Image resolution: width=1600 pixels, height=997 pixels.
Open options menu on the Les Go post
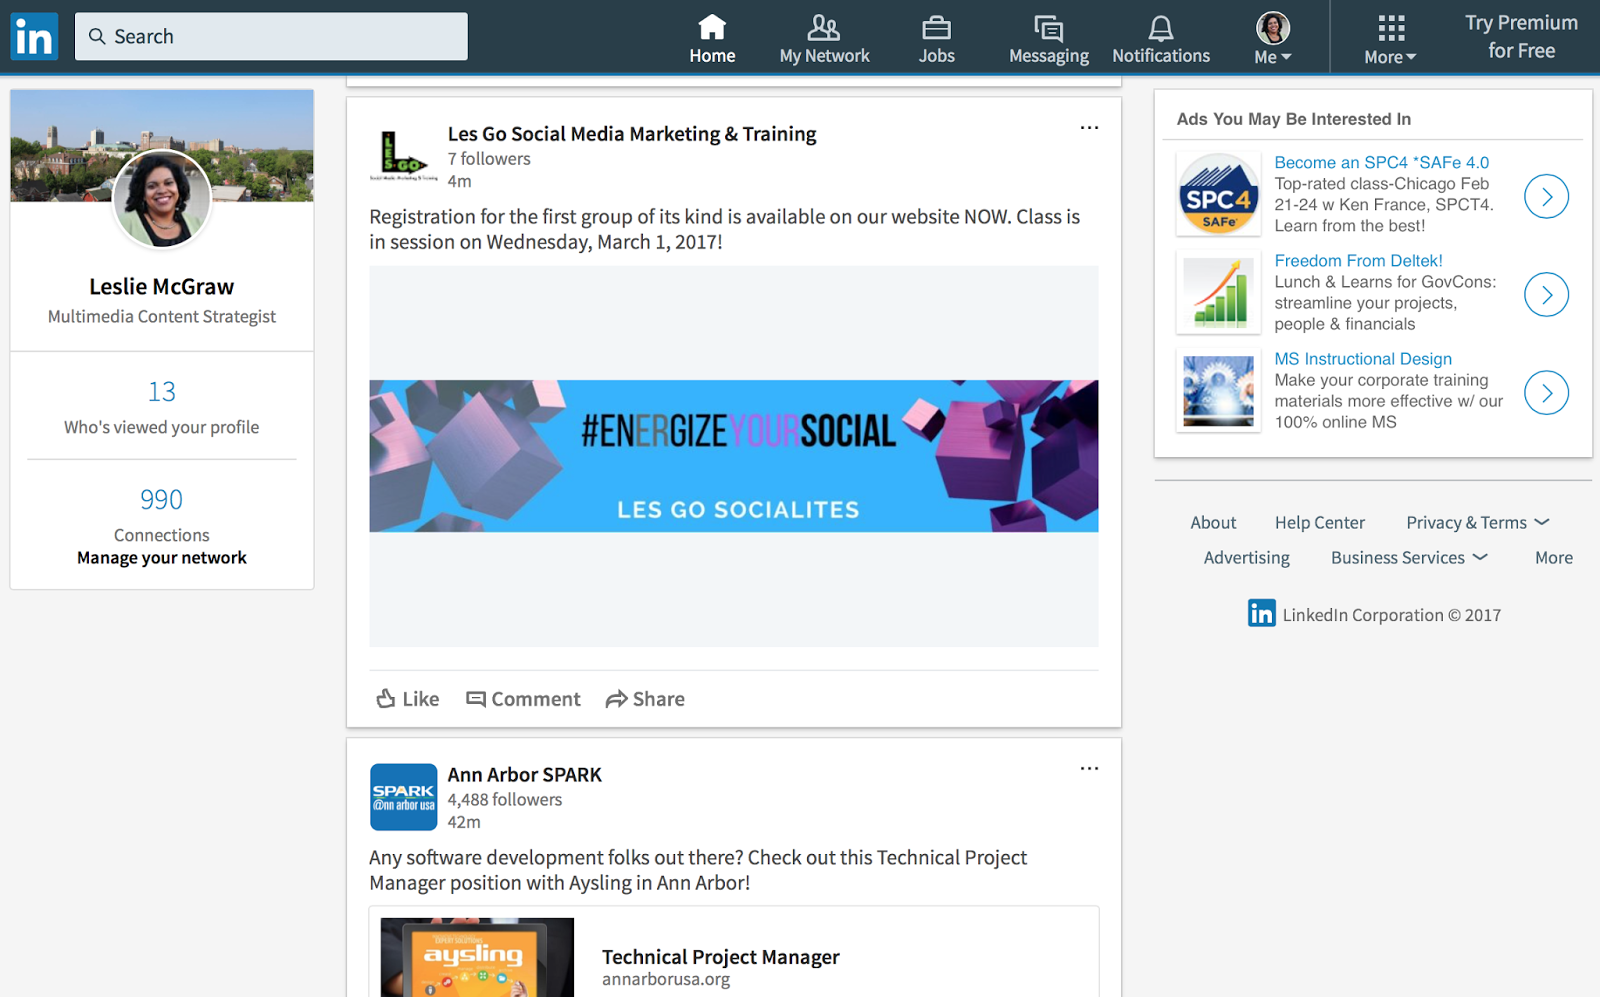(1089, 128)
